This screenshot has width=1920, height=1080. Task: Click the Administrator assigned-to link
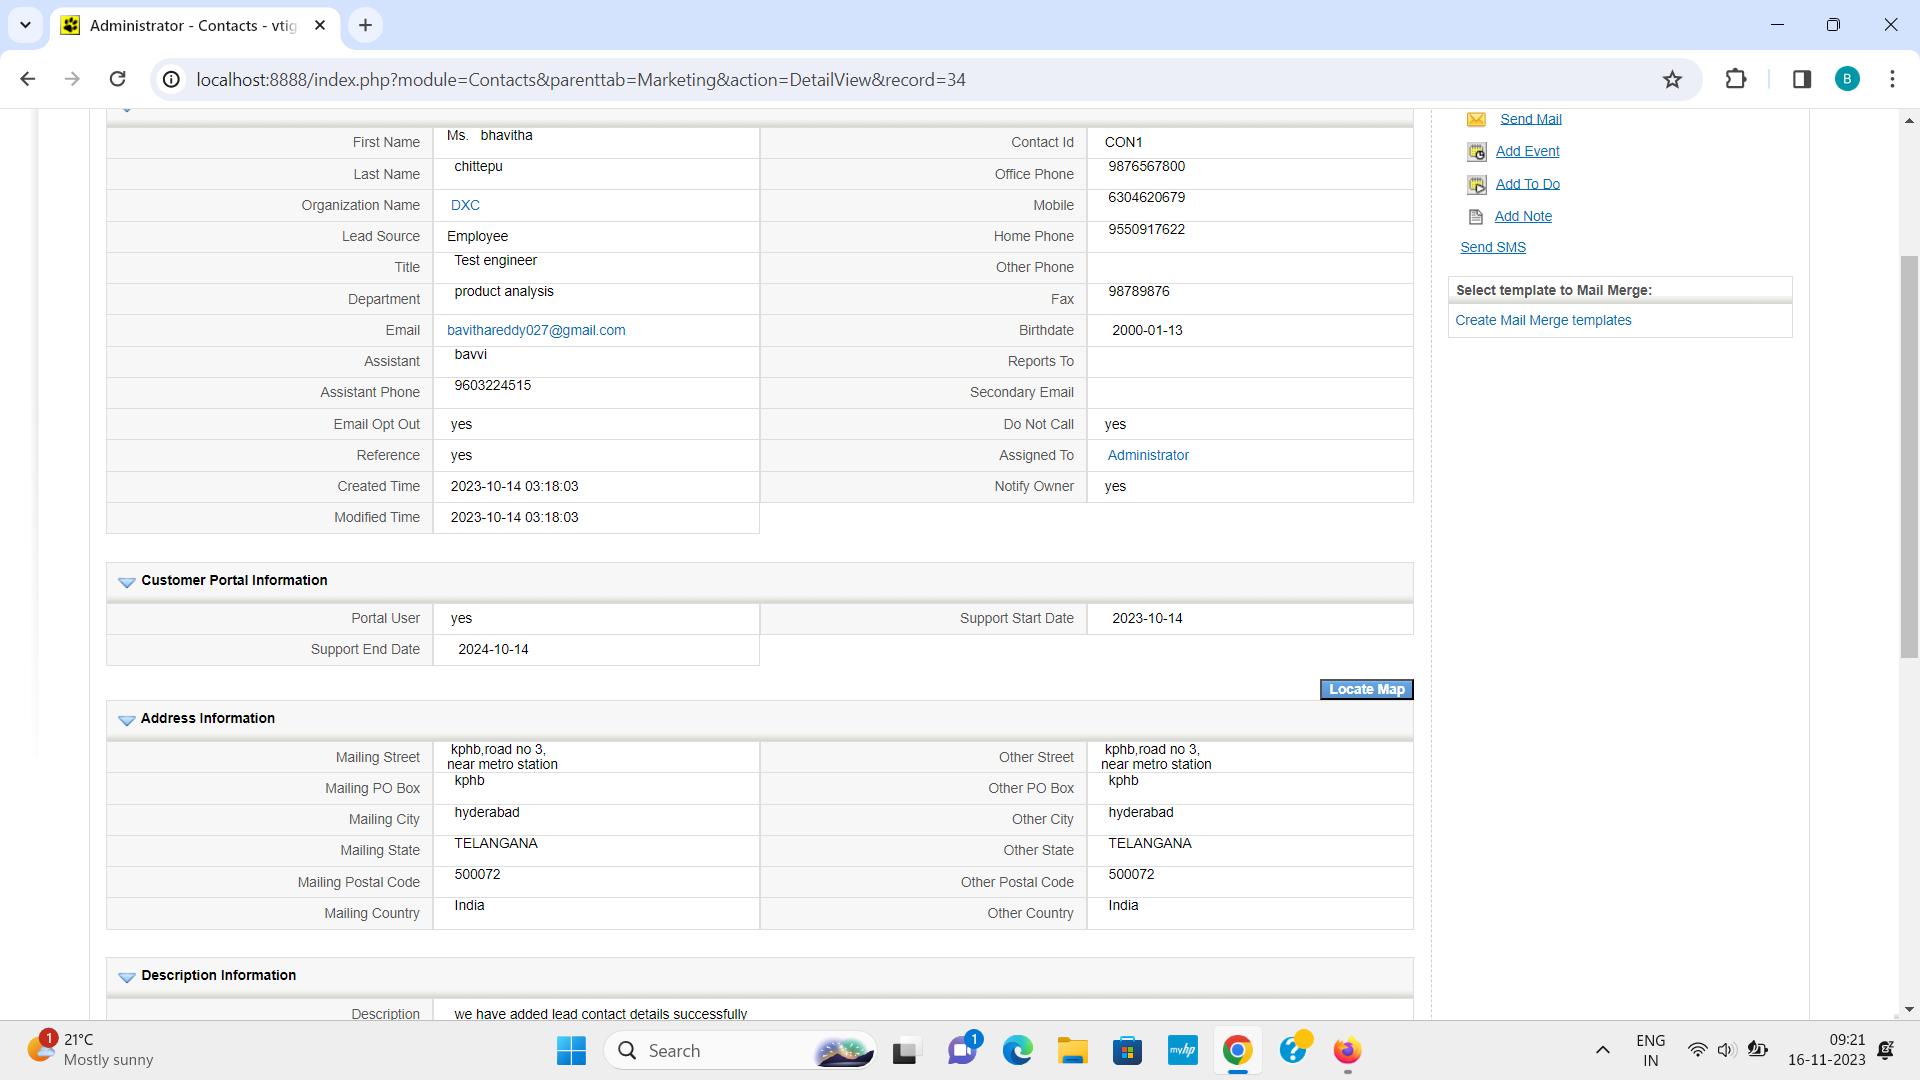[1147, 455]
